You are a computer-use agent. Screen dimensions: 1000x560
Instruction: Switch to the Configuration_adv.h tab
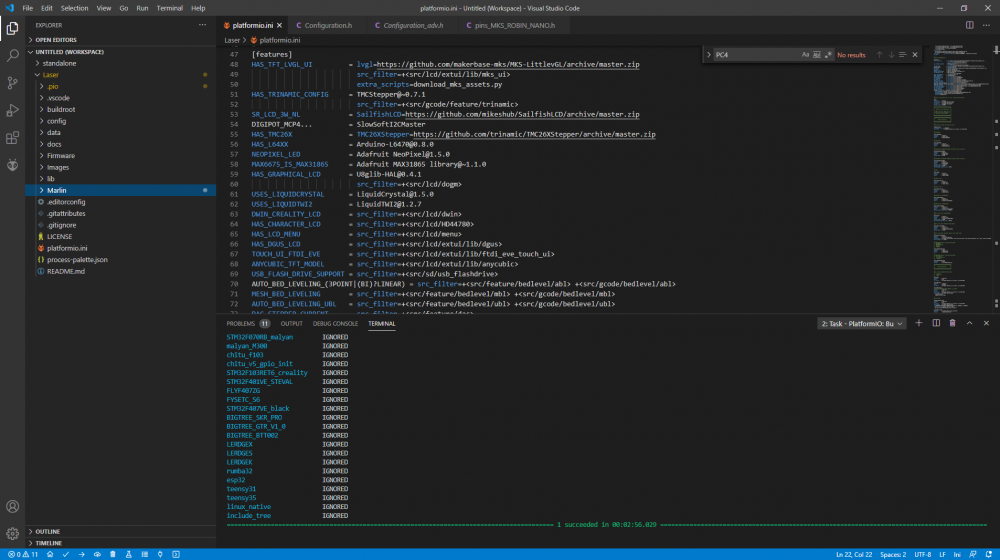click(415, 25)
